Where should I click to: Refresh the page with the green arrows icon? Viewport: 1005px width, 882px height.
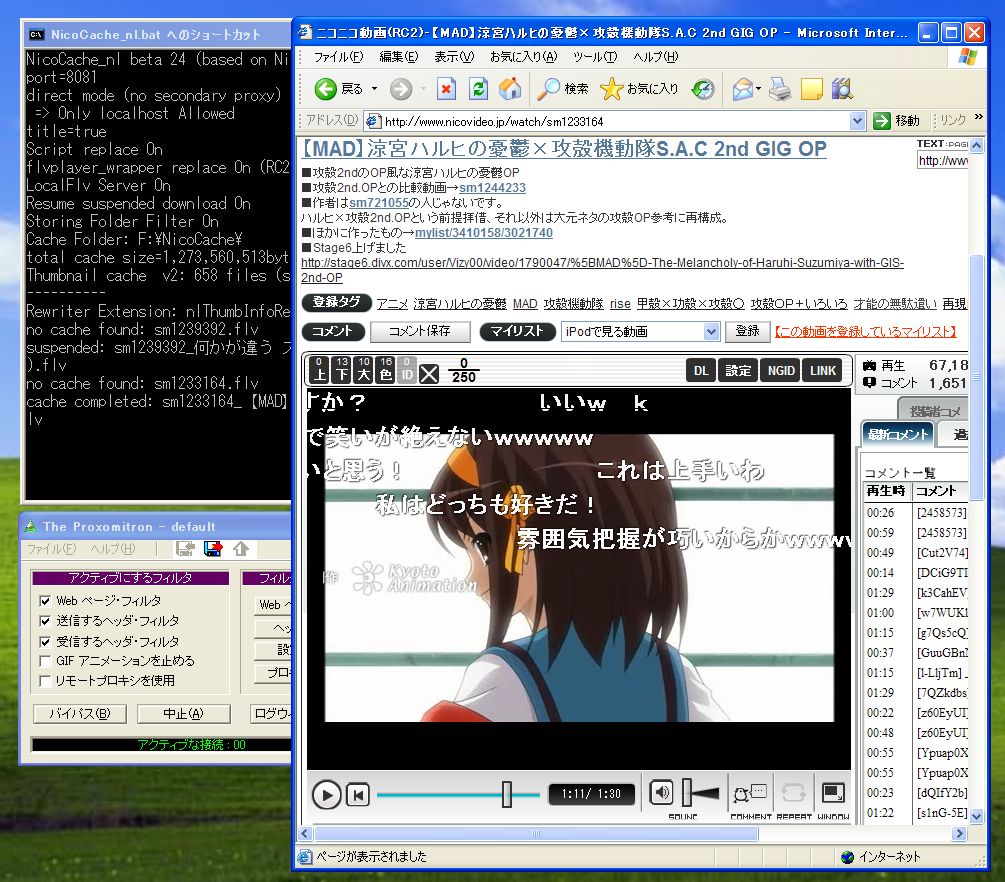pyautogui.click(x=478, y=88)
